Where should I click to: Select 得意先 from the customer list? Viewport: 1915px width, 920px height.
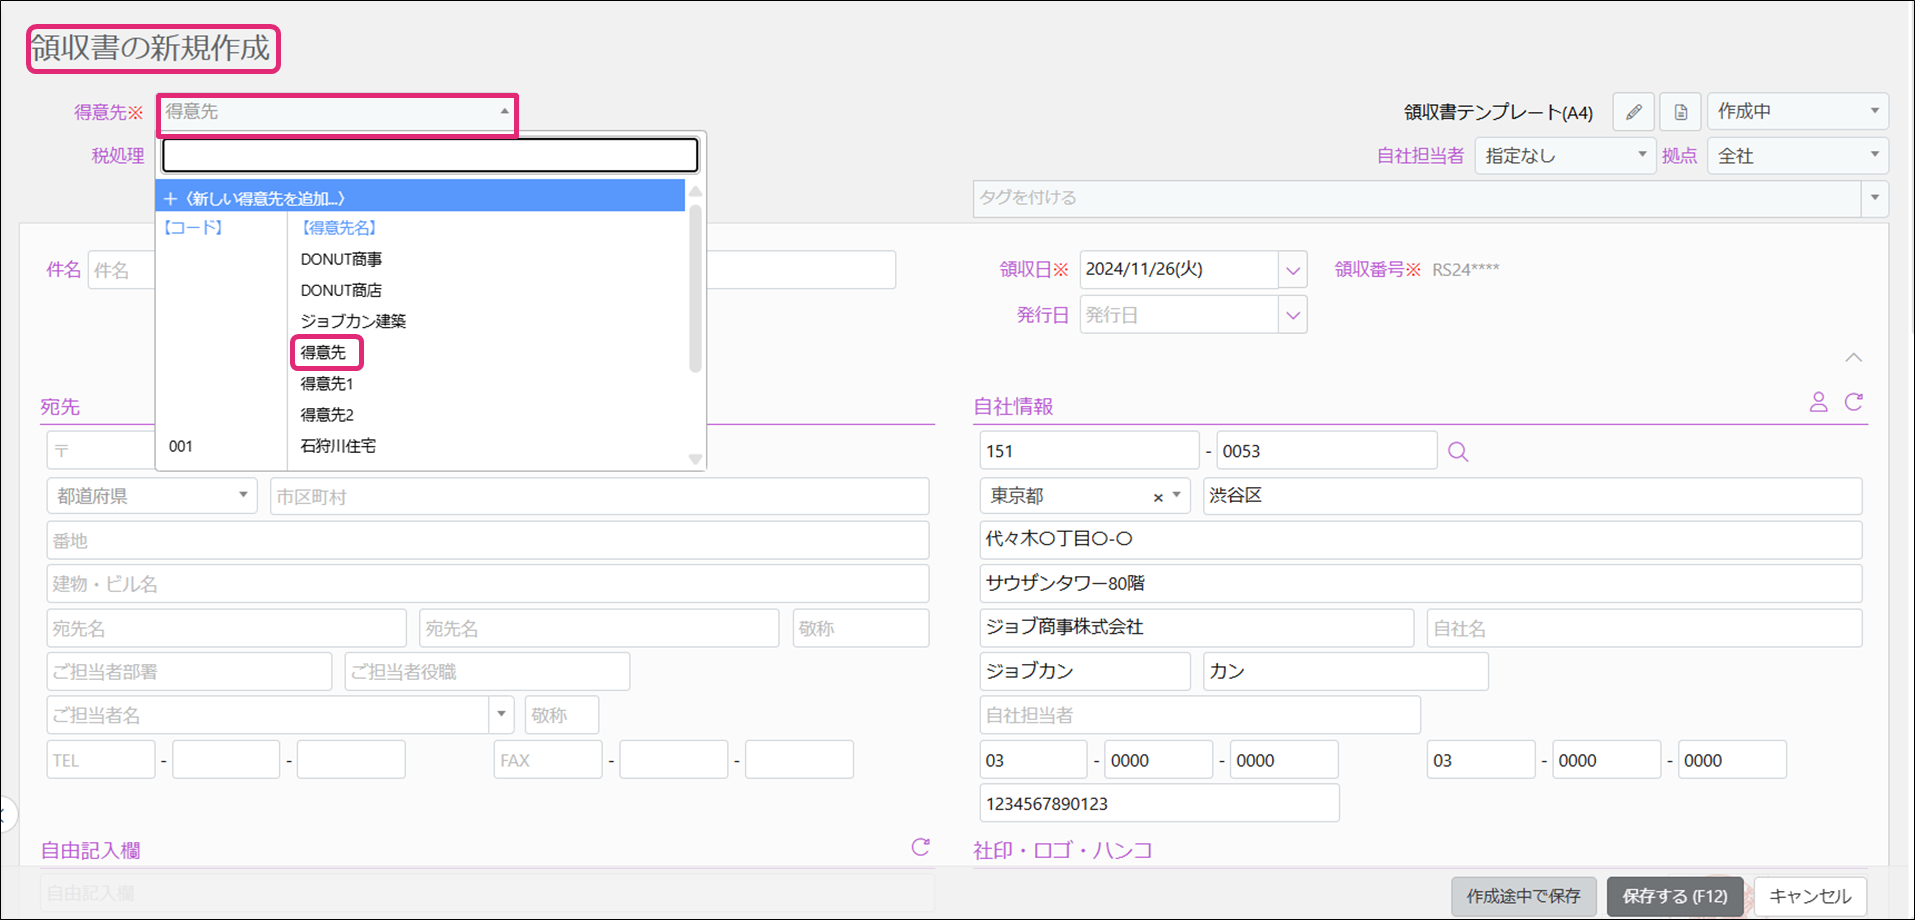point(324,353)
